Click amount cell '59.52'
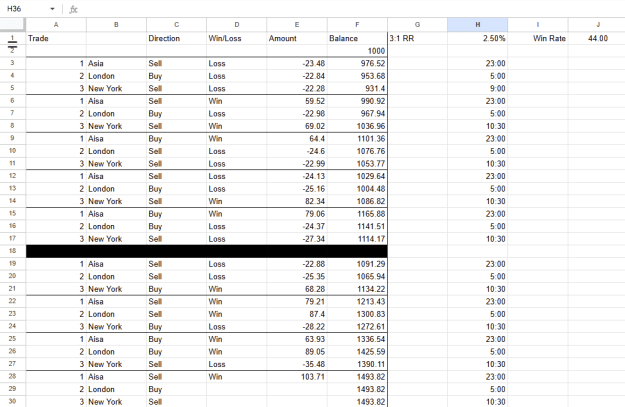Screen dimensions: 625x407 [297, 101]
